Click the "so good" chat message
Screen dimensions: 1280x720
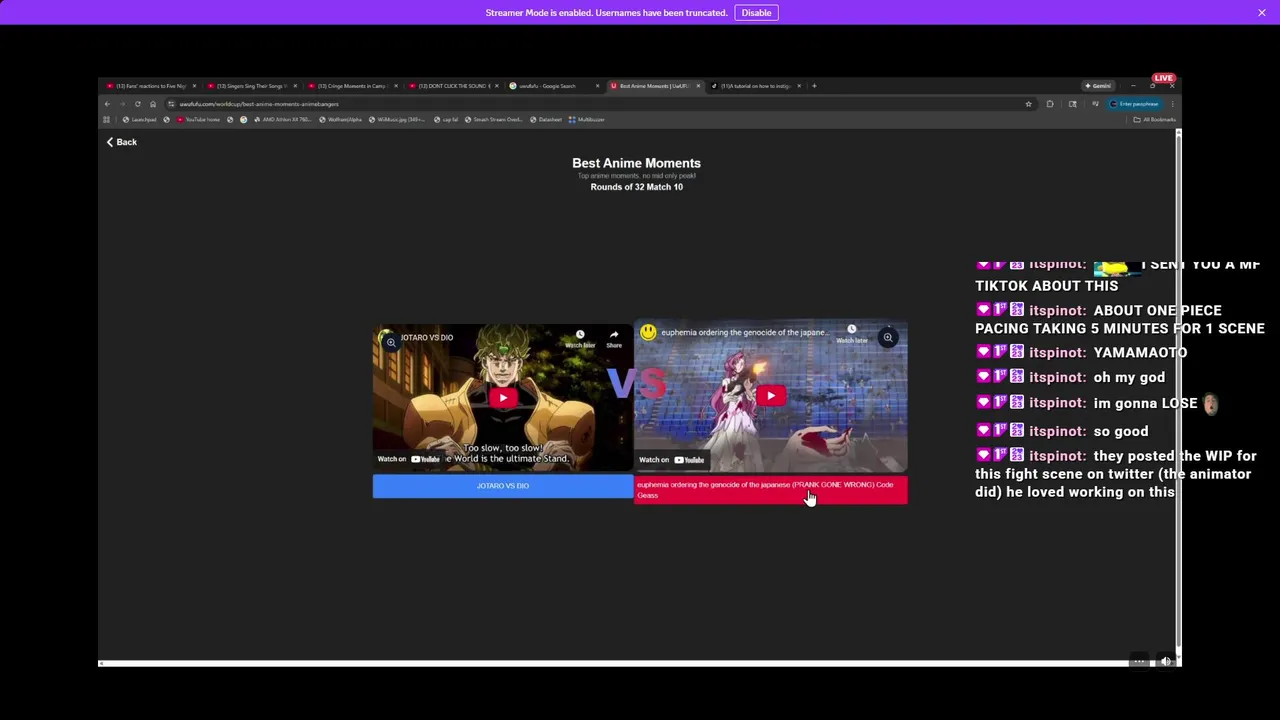click(1121, 432)
